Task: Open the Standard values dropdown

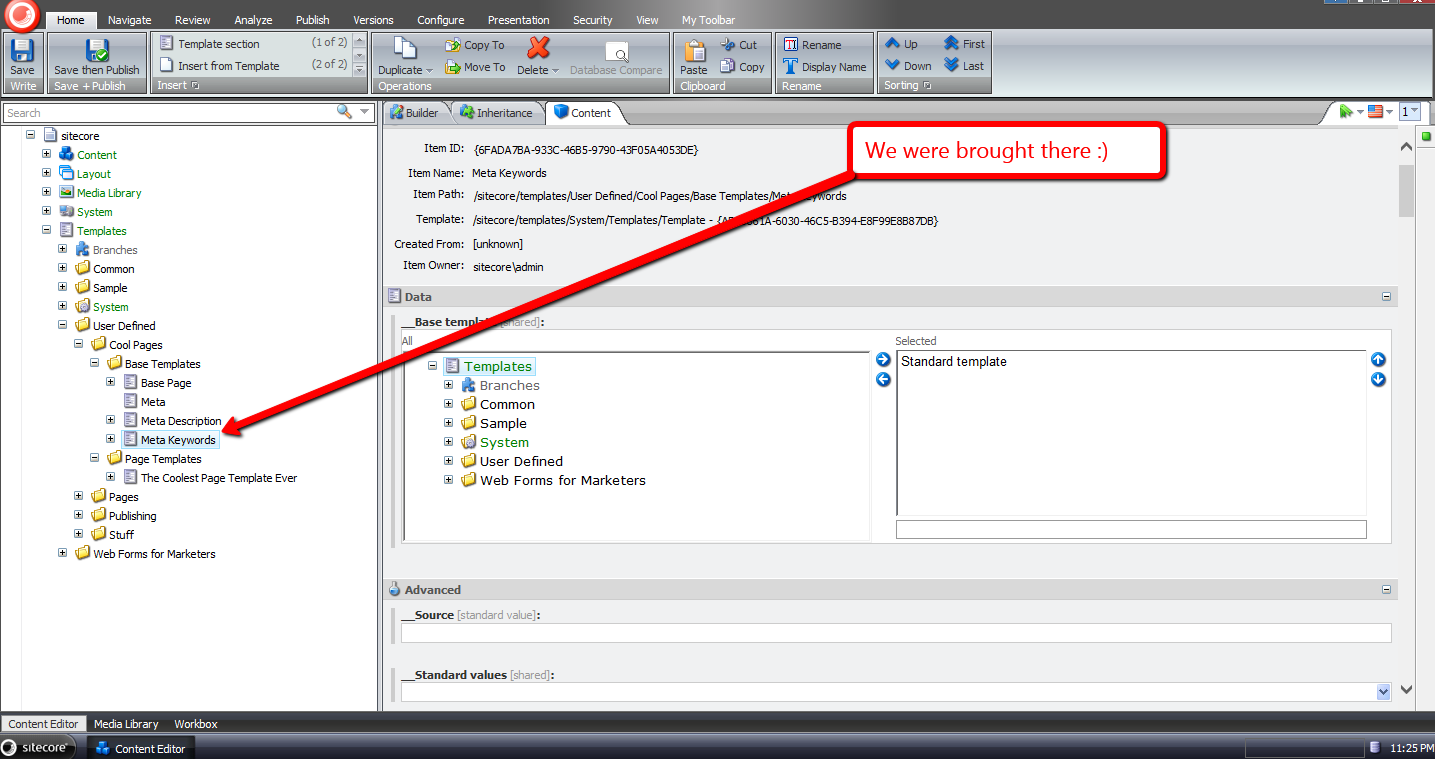Action: [x=1383, y=691]
